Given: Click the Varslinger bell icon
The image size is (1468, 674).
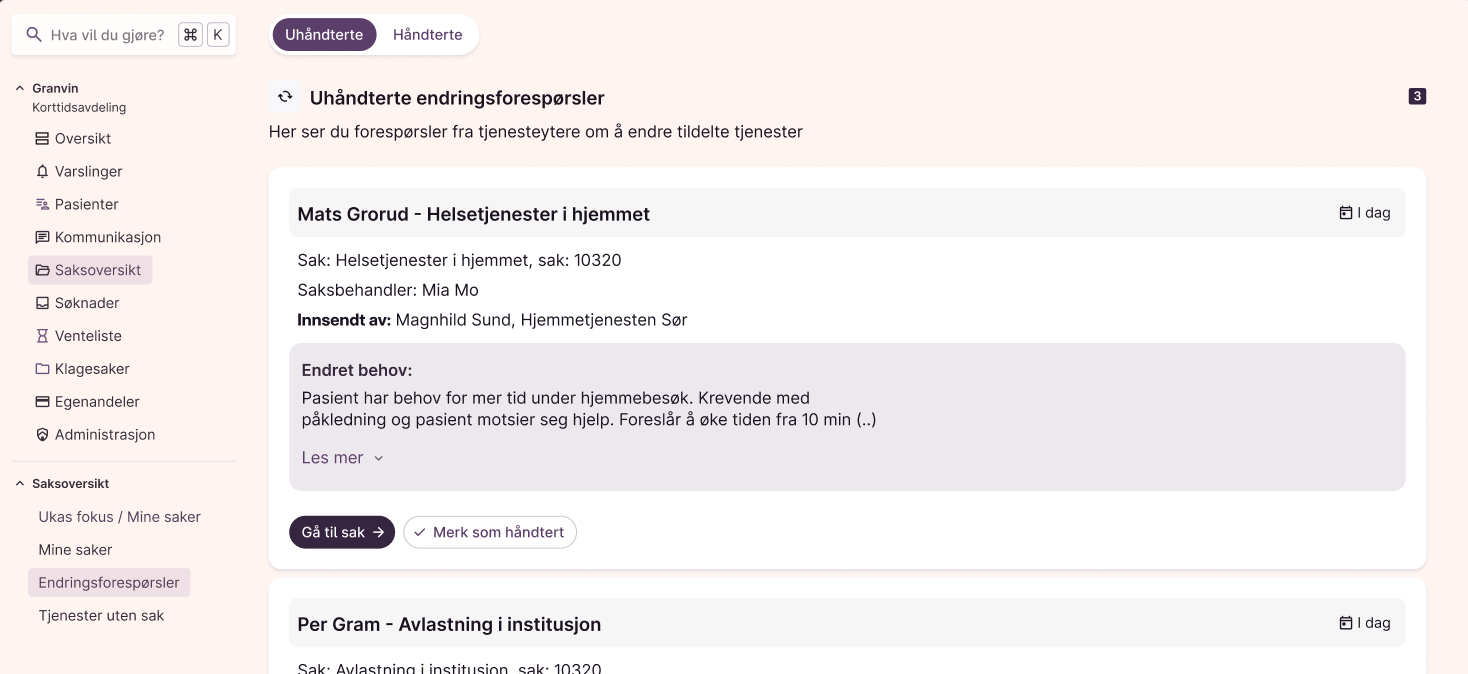Looking at the screenshot, I should point(42,172).
